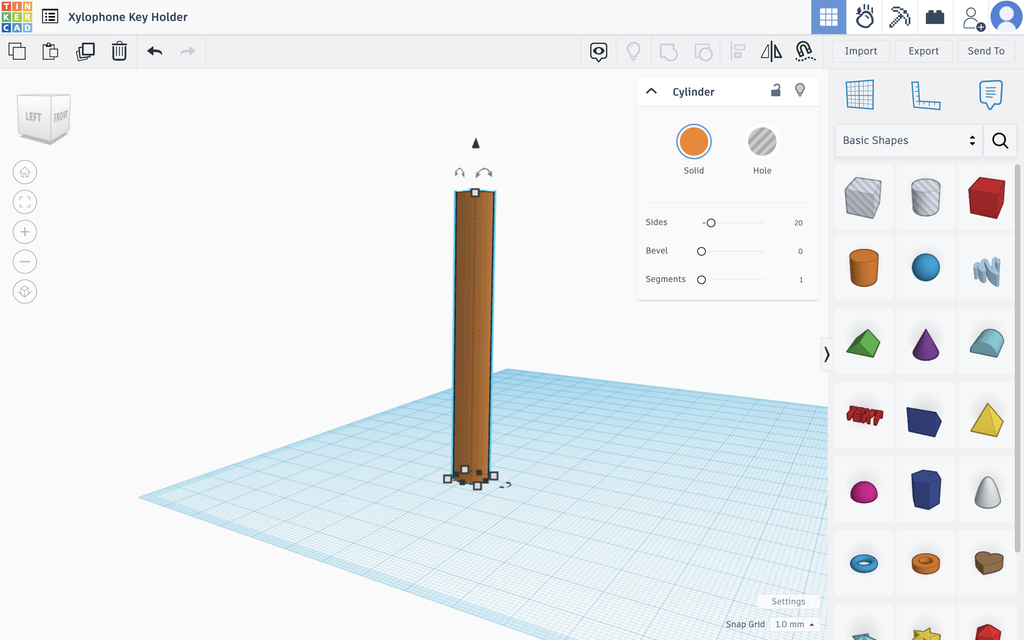
Task: Click the Duplicate and repeat icon
Action: tap(85, 51)
